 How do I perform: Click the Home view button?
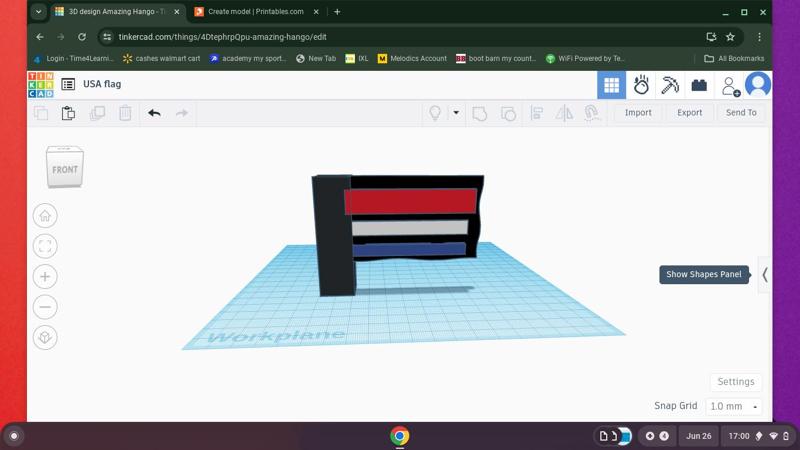point(45,216)
